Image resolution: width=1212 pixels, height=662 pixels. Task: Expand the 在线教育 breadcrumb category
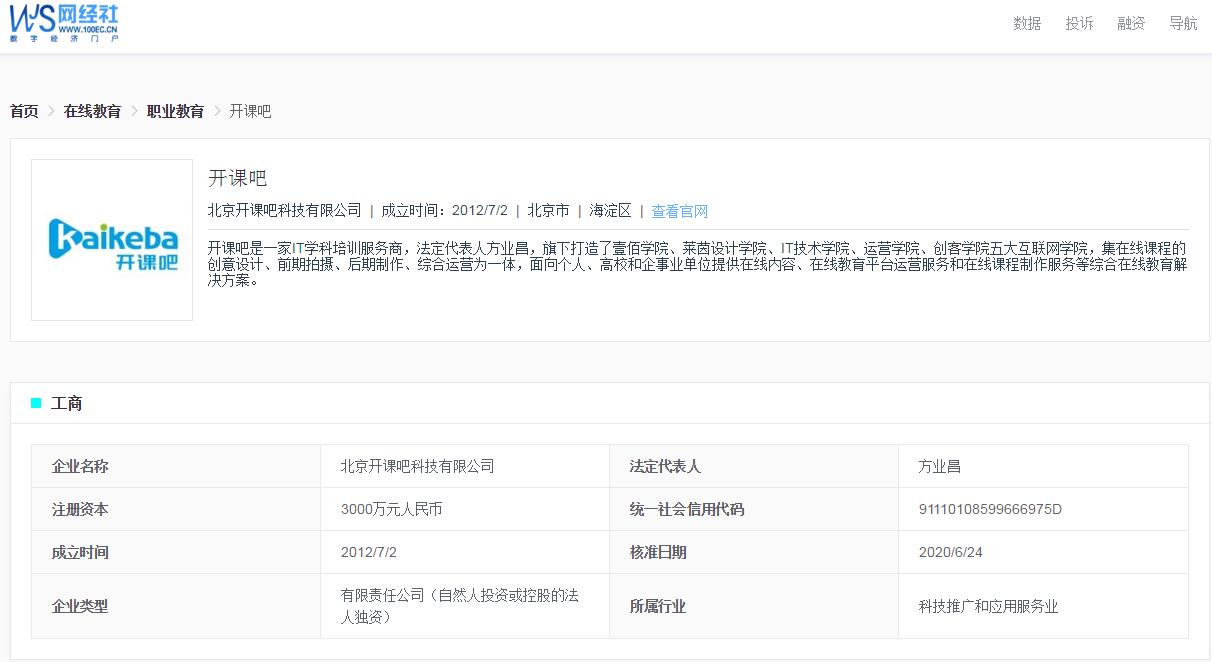(90, 111)
